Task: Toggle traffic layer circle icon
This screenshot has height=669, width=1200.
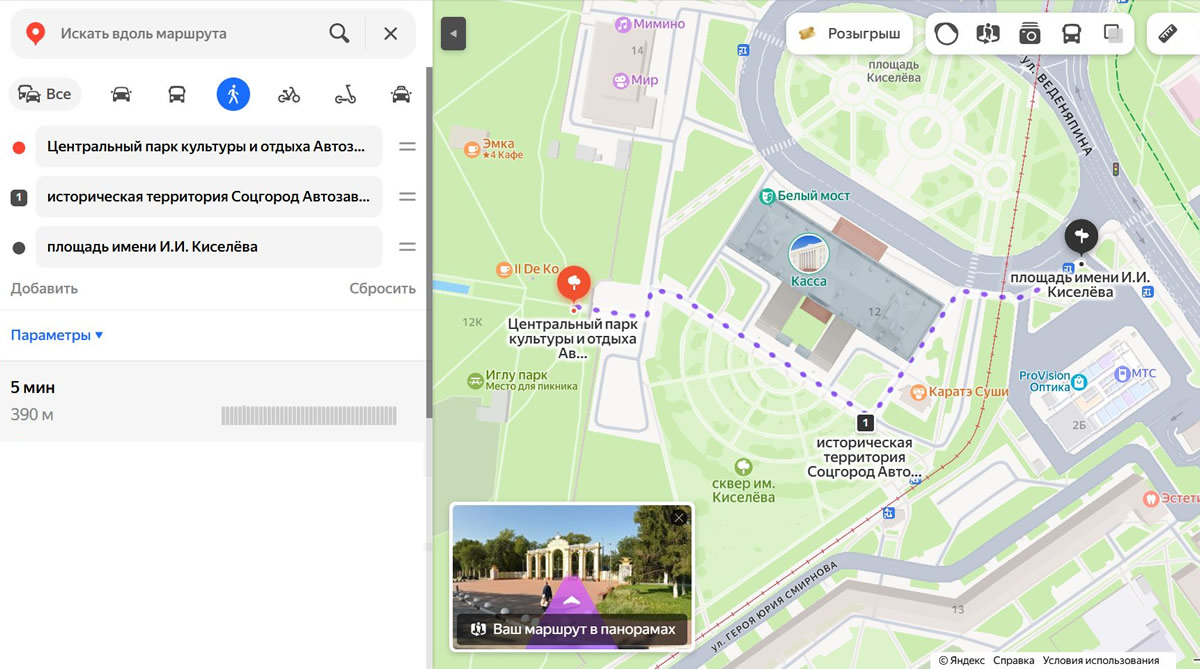Action: tap(946, 34)
